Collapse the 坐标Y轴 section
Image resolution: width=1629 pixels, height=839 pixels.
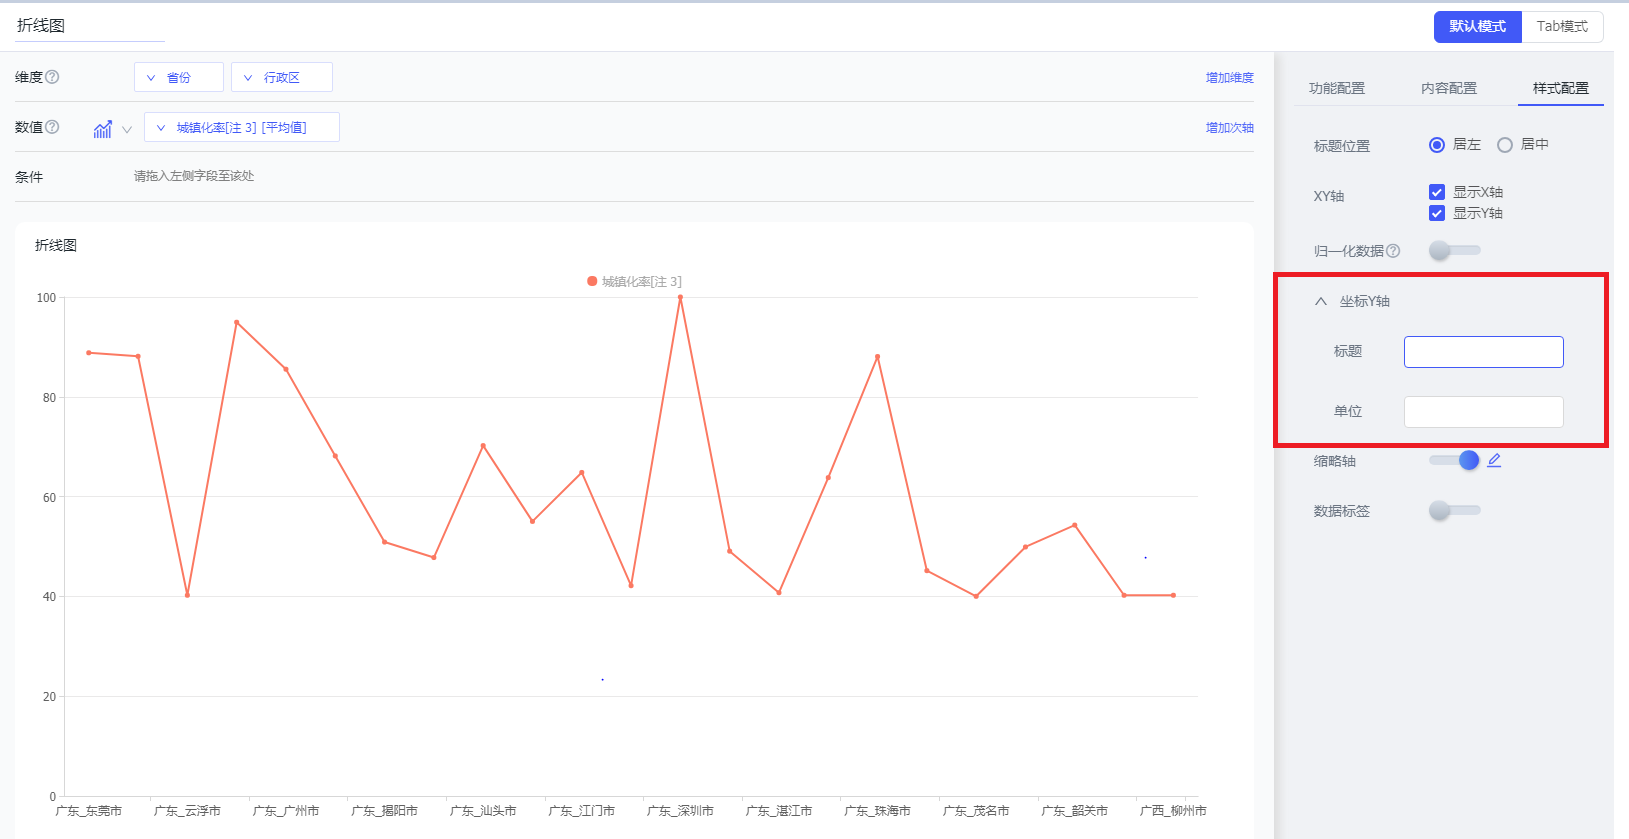tap(1321, 301)
